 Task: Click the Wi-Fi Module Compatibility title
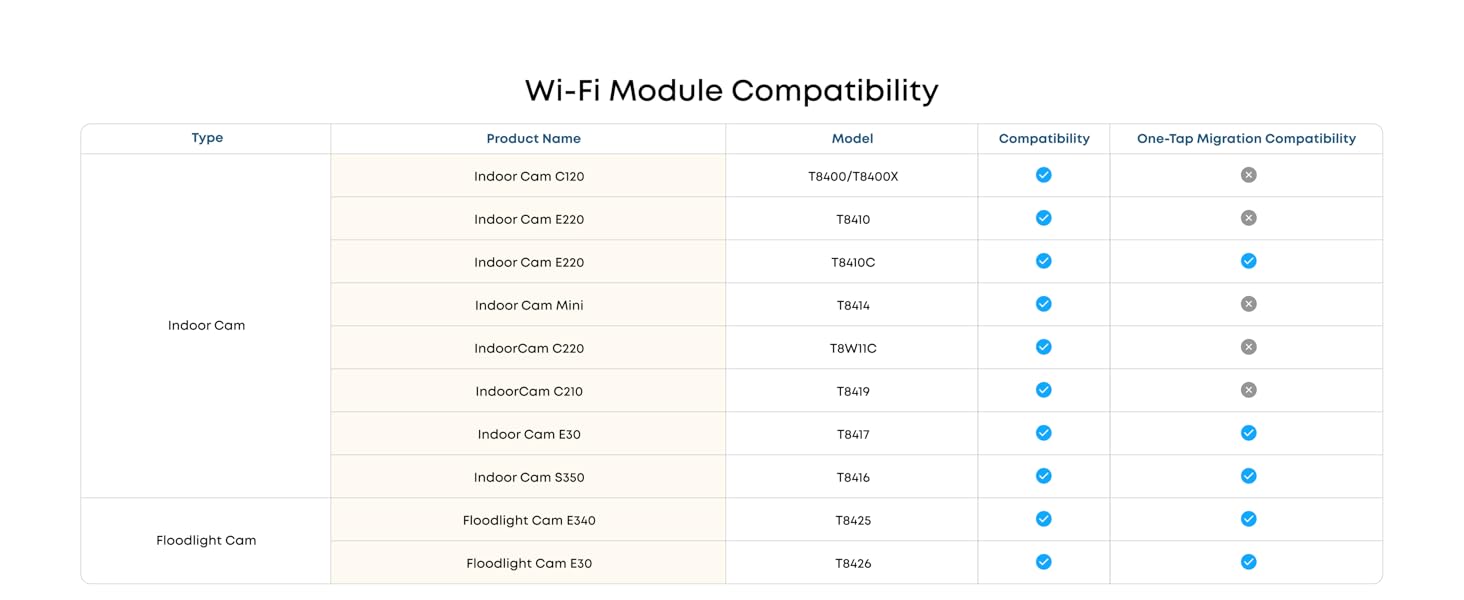click(x=732, y=91)
